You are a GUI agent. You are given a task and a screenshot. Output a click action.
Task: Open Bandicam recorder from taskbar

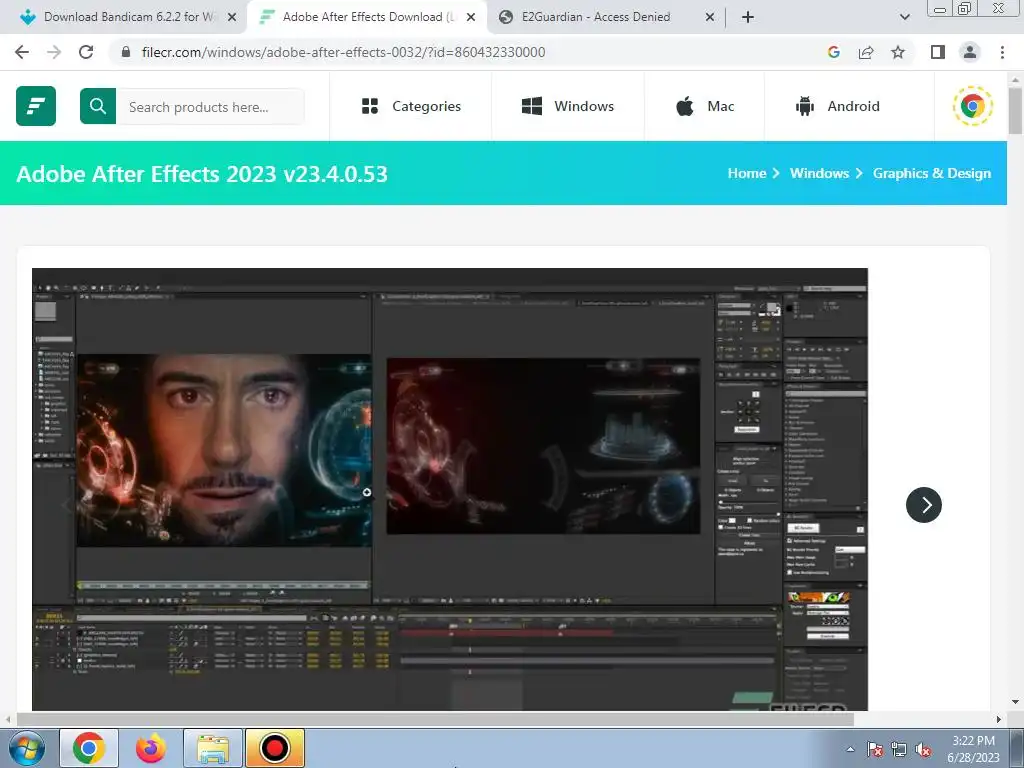274,748
